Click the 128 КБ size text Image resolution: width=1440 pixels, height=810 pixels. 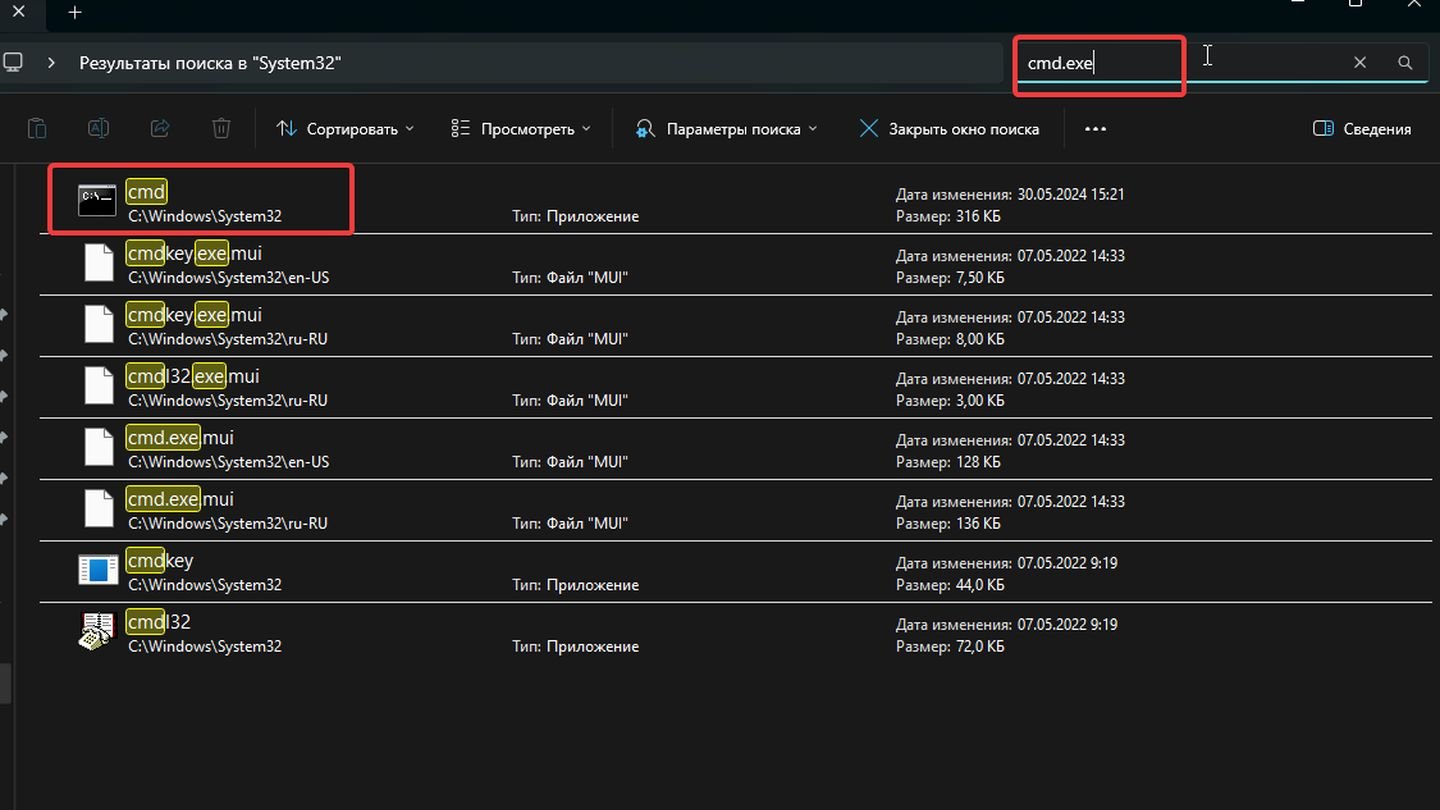point(977,462)
